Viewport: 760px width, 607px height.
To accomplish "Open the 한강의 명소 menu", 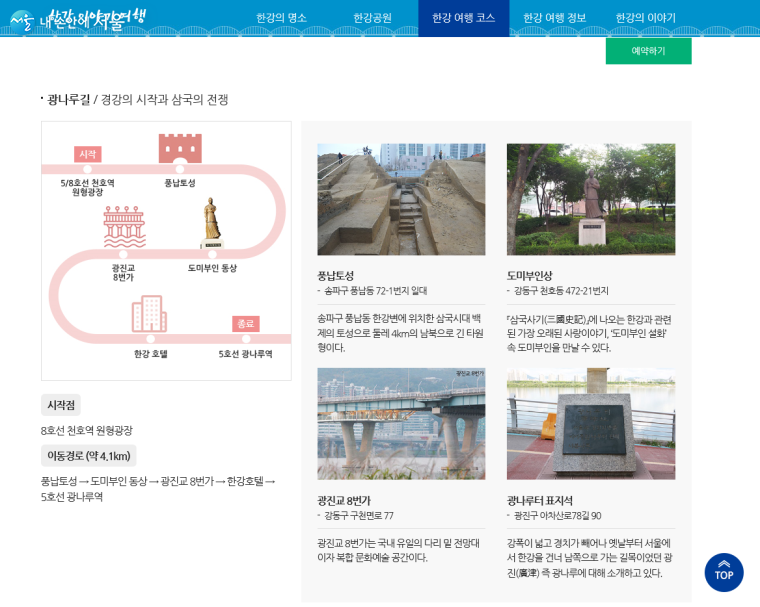I will [281, 18].
